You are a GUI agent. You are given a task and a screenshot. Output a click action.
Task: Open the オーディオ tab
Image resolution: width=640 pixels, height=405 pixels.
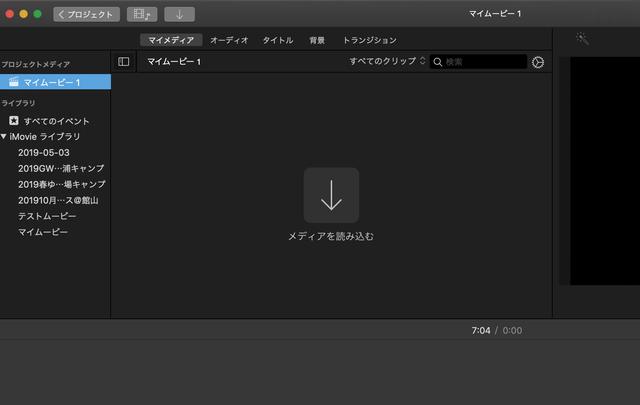point(229,40)
